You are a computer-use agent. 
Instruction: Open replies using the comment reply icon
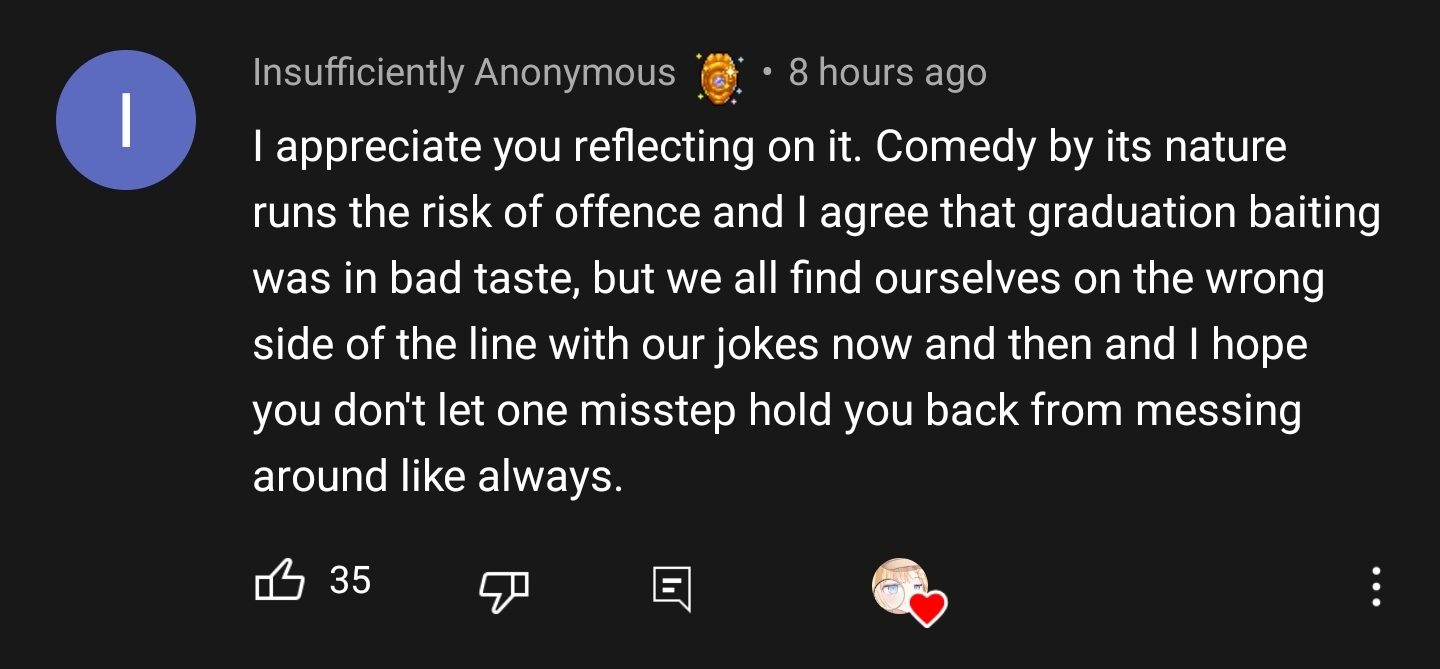pos(672,588)
